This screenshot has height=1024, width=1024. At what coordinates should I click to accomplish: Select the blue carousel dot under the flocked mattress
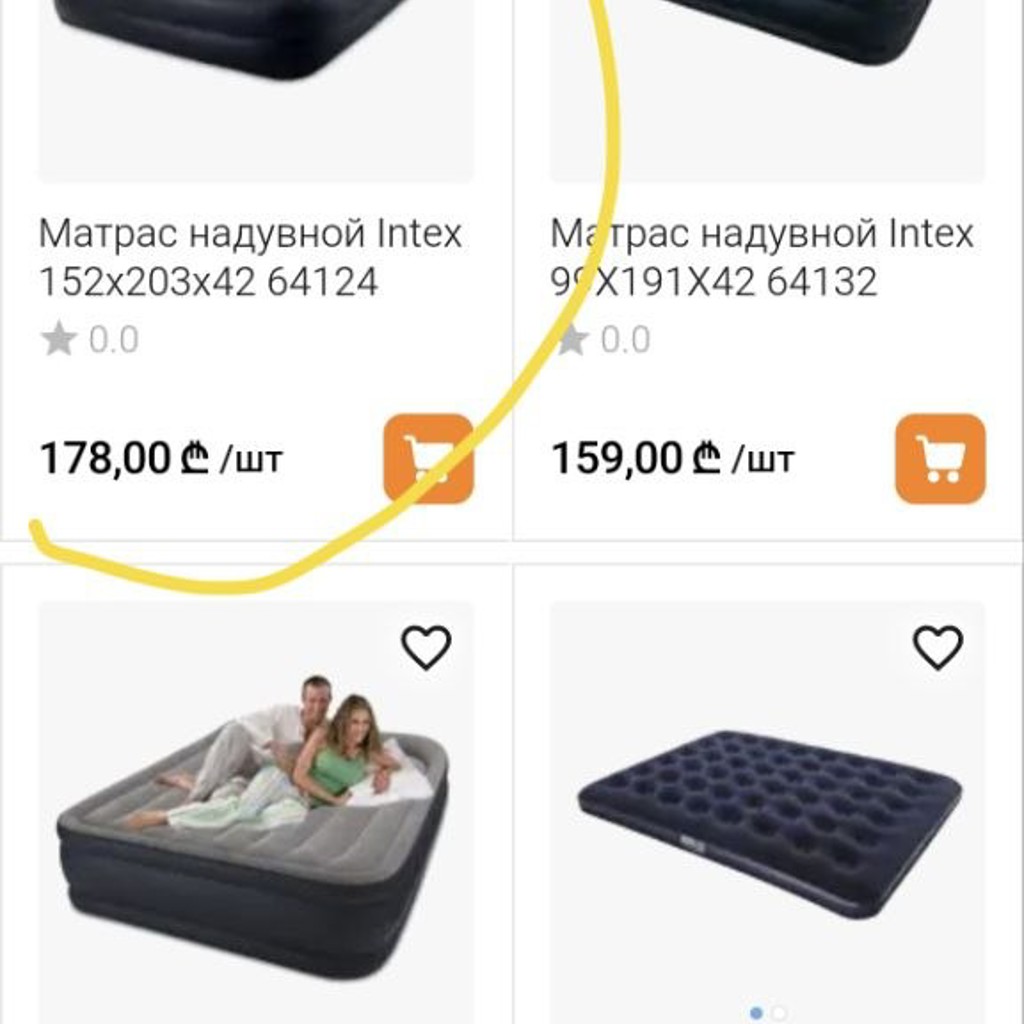pyautogui.click(x=756, y=1014)
